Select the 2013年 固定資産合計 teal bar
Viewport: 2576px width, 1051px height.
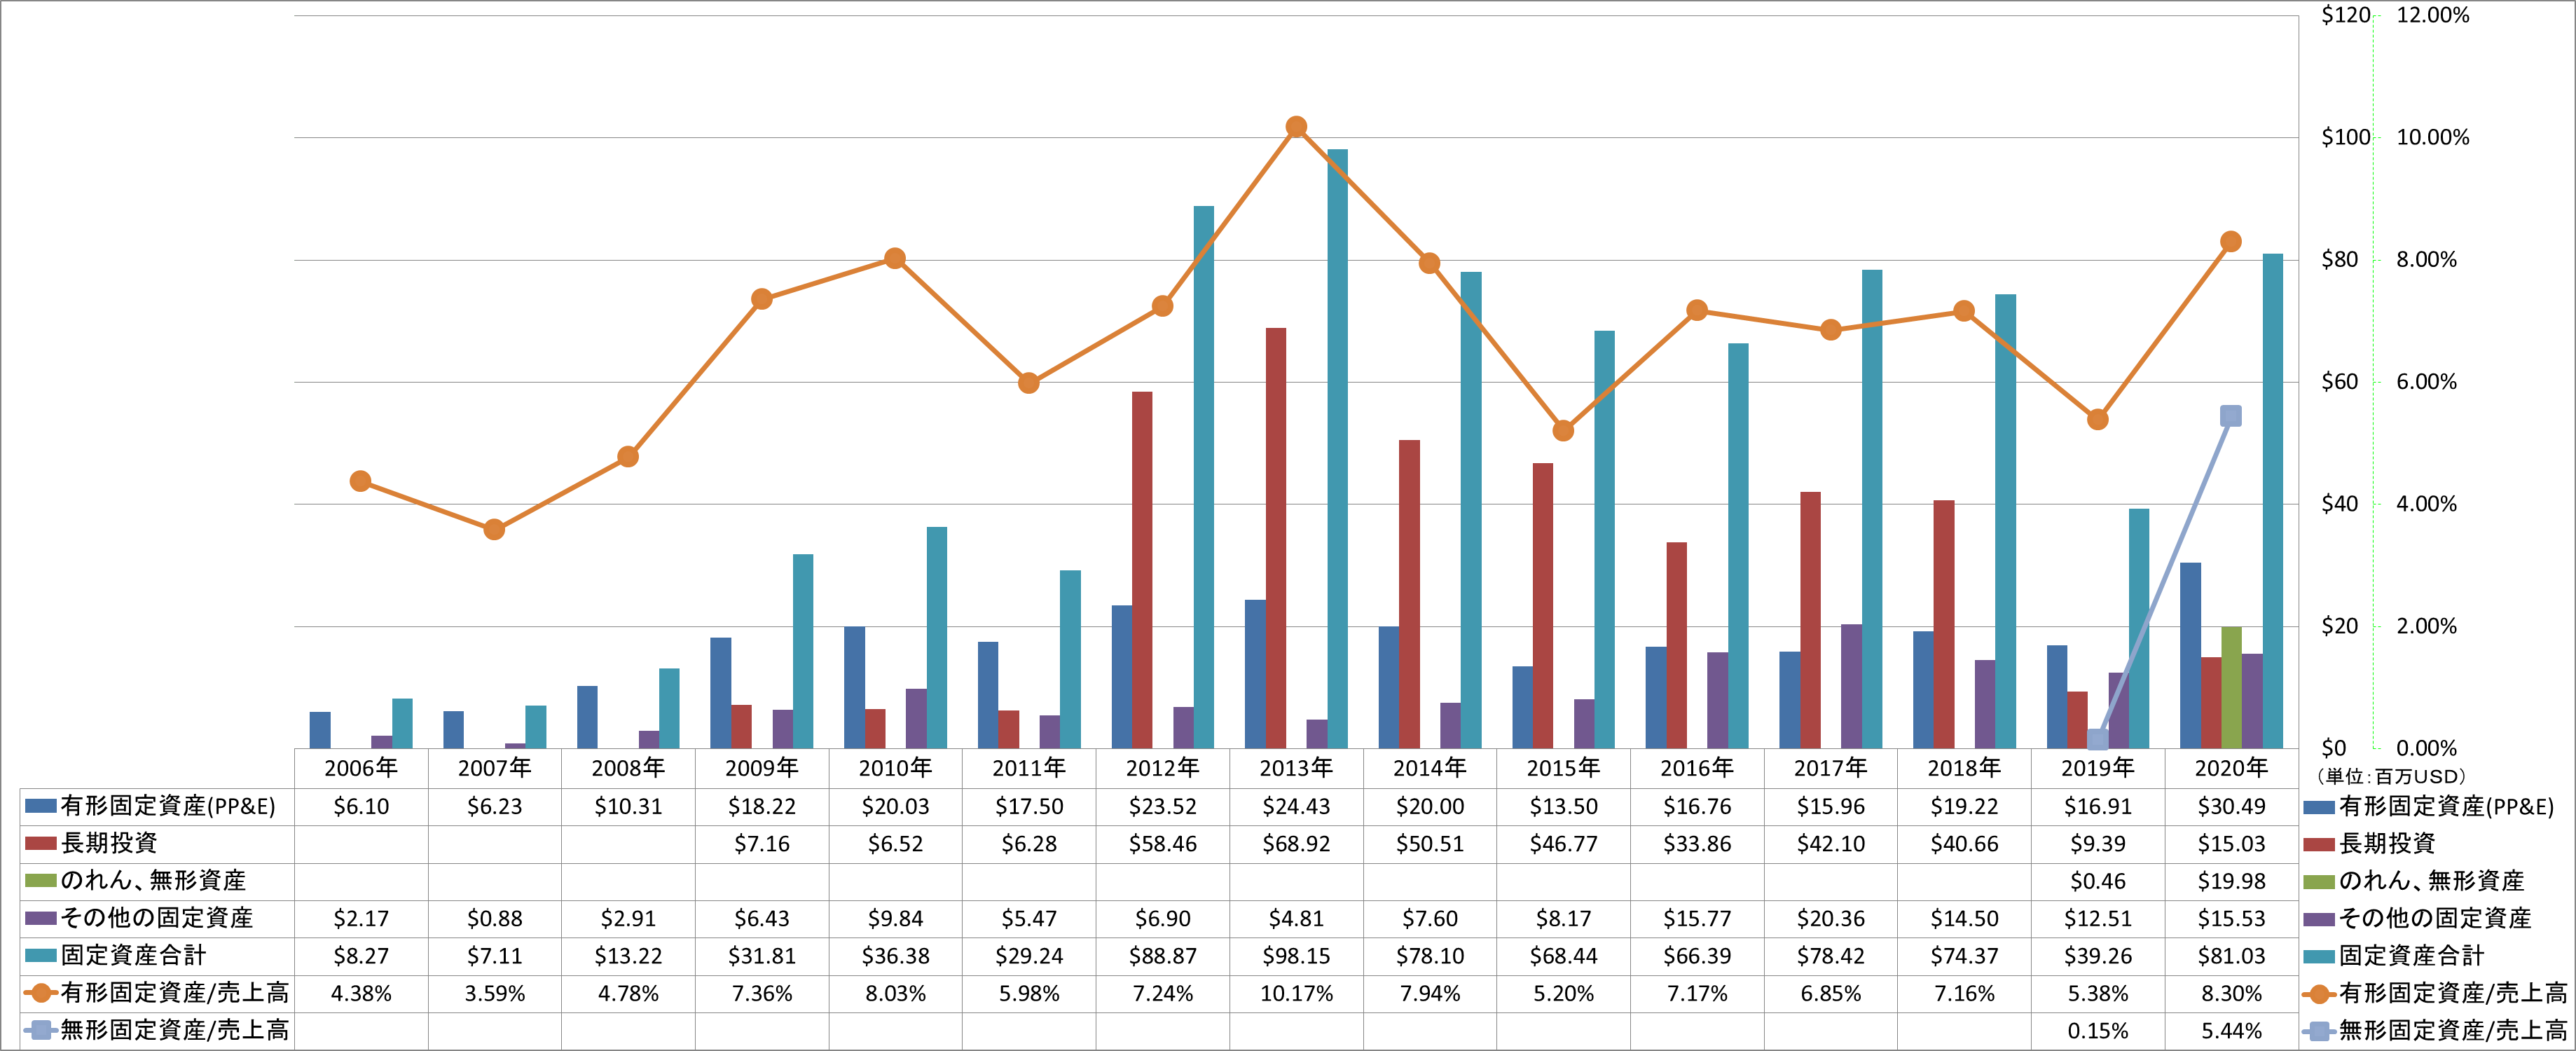(1337, 449)
